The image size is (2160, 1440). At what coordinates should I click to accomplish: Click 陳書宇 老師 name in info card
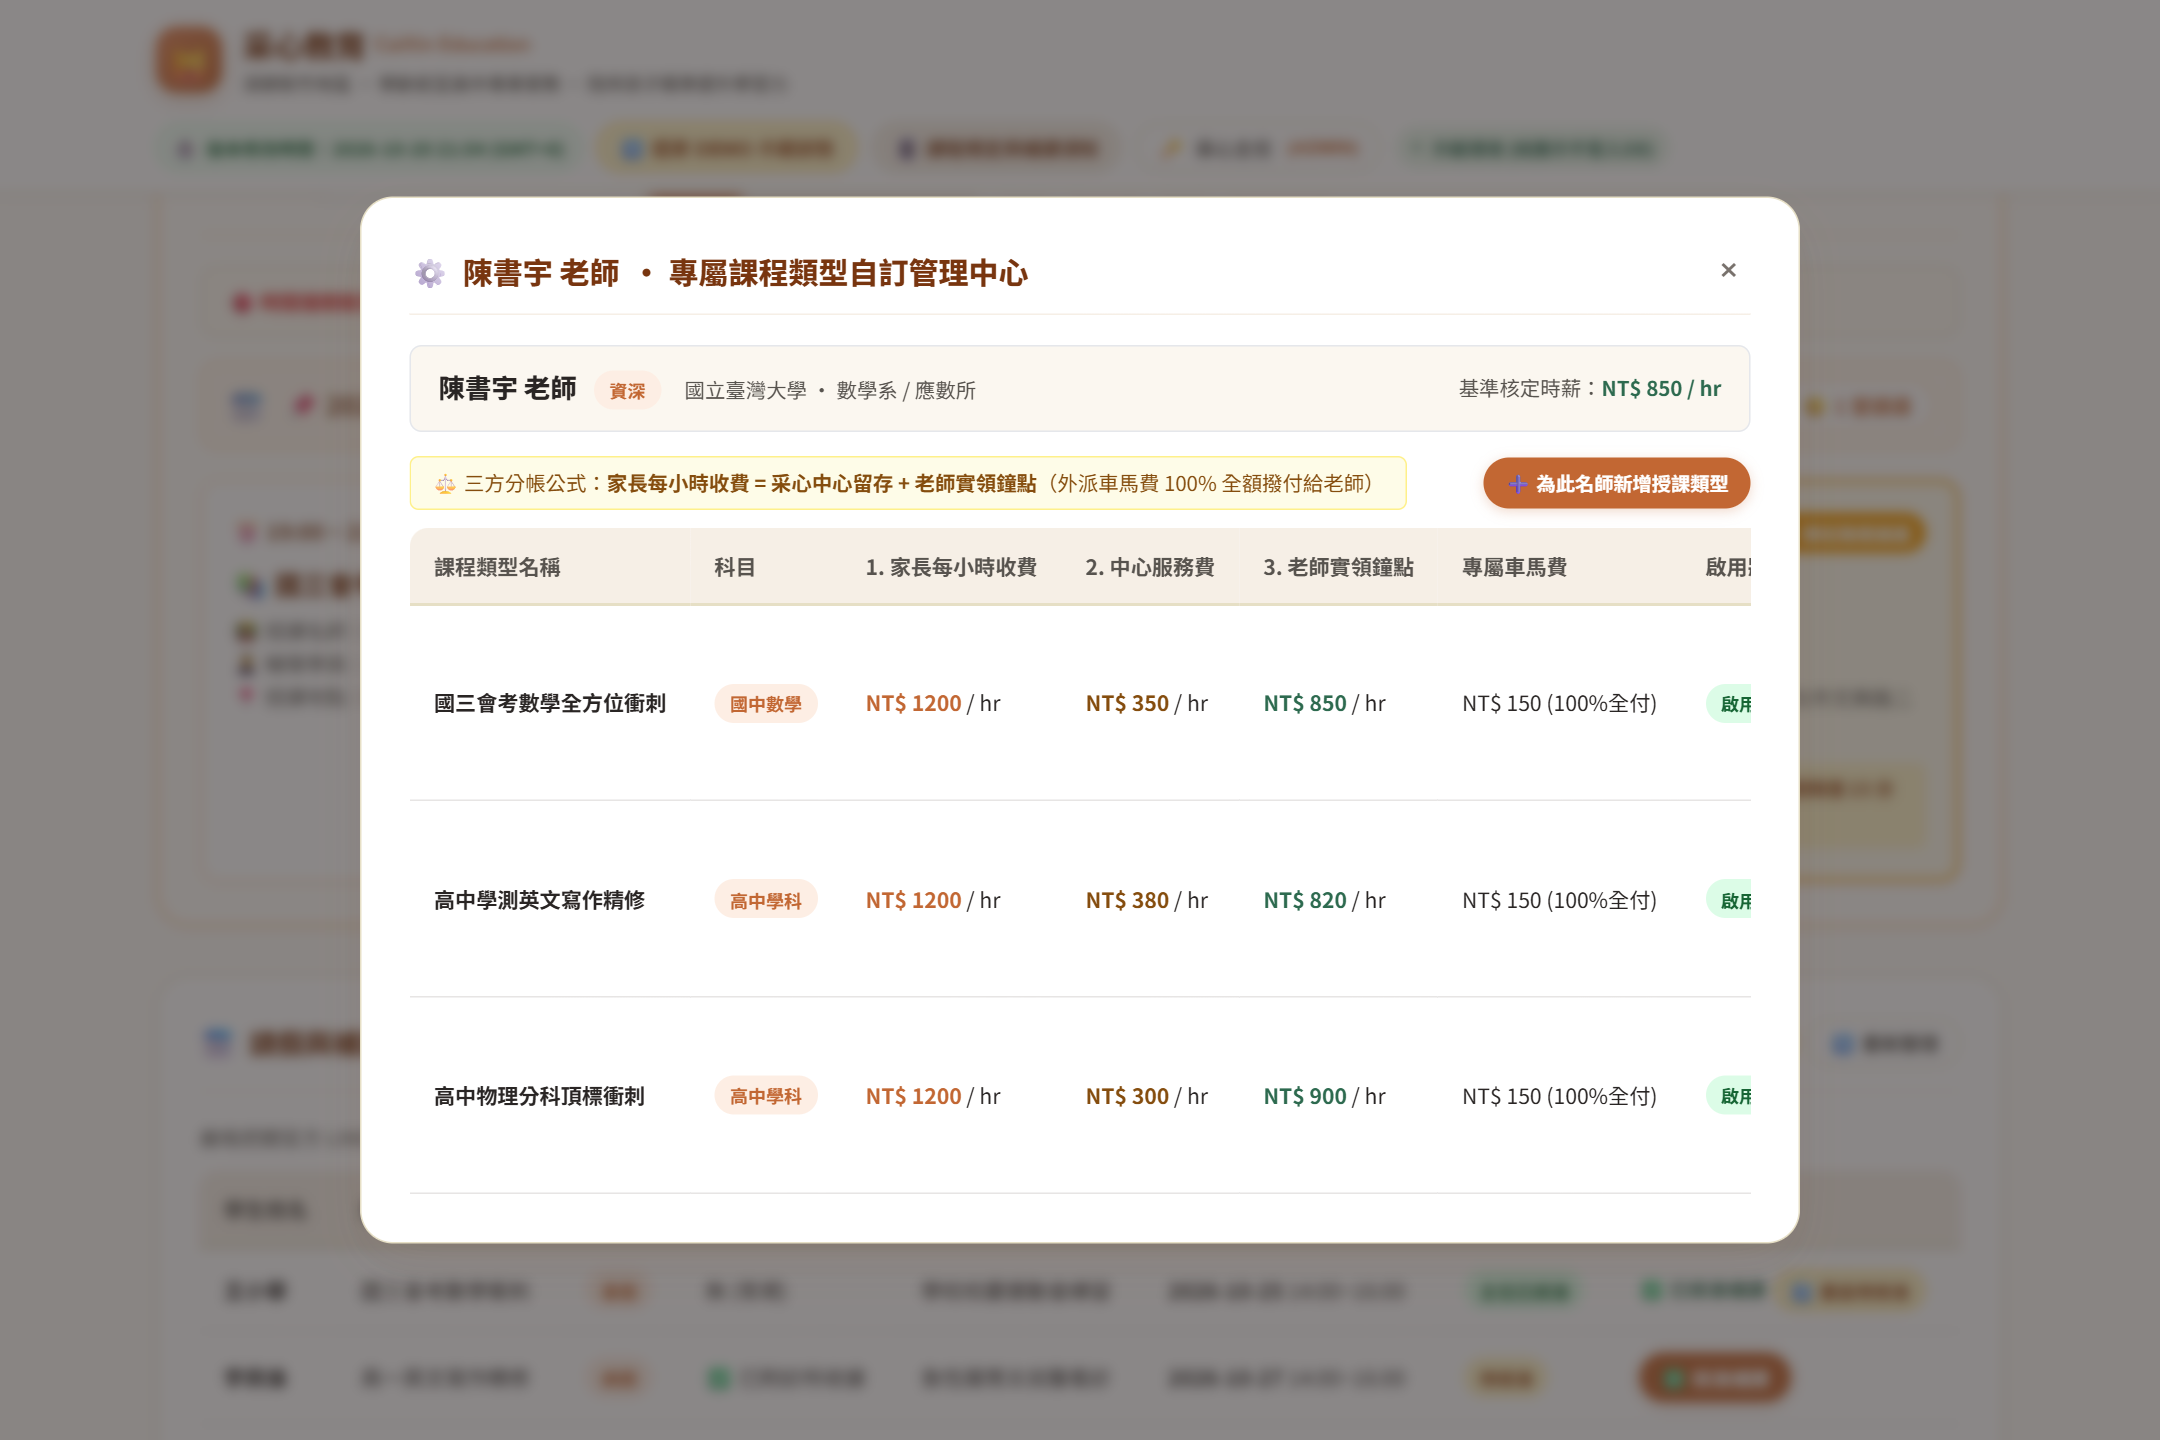point(507,389)
